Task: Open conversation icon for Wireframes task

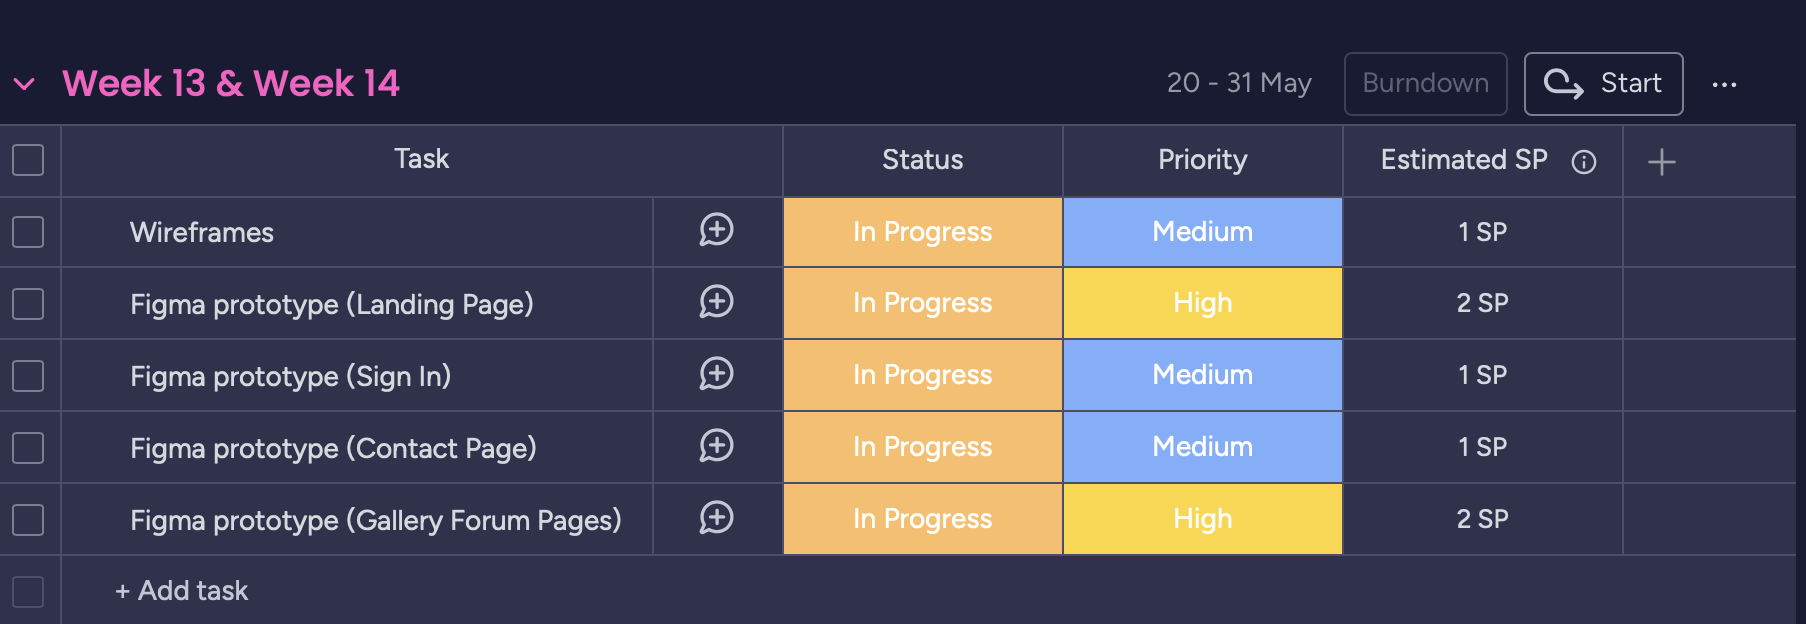Action: coord(716,231)
